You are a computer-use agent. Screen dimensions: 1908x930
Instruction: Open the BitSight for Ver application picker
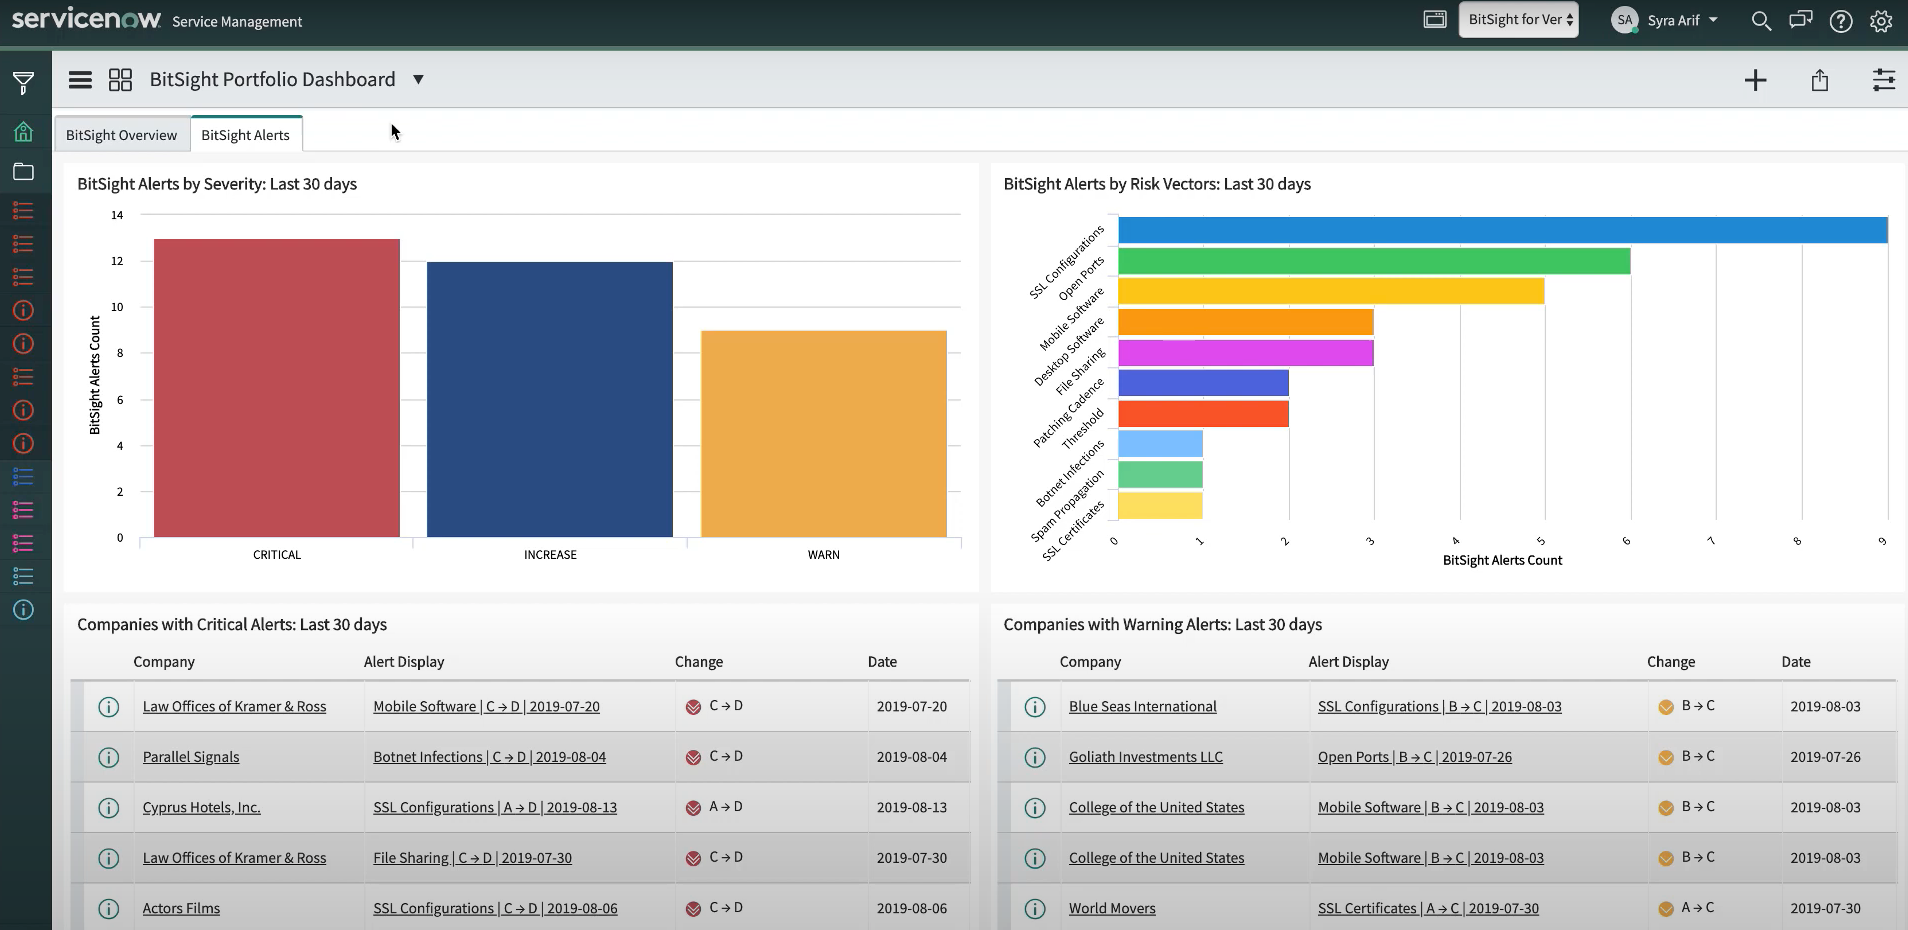click(1517, 19)
